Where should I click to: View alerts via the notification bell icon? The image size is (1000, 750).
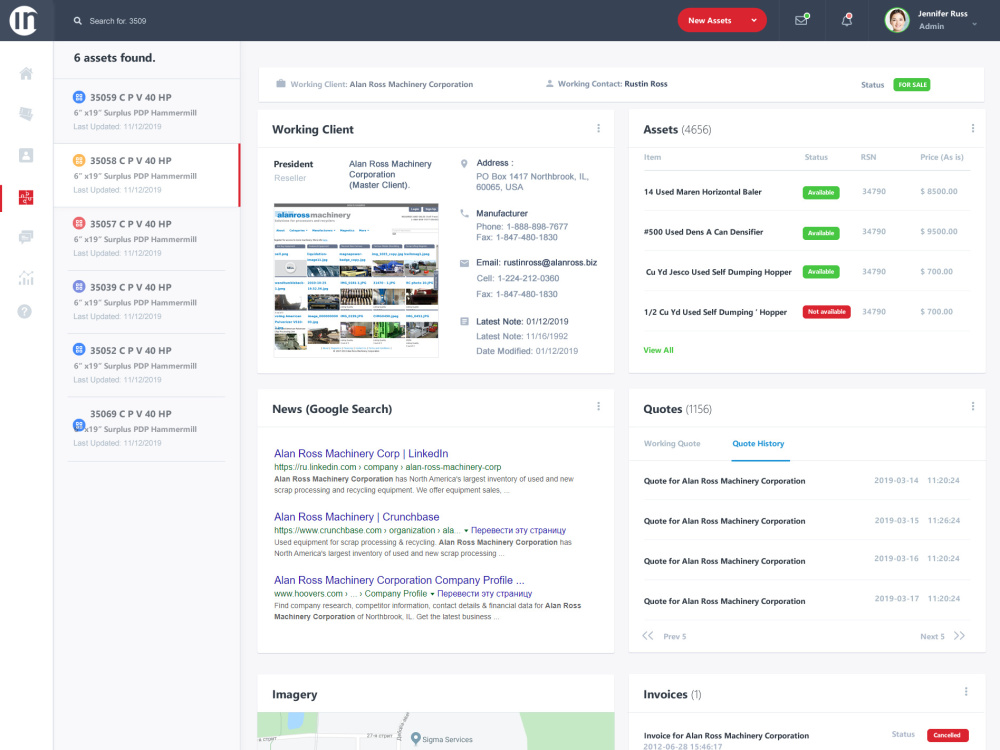(x=846, y=20)
